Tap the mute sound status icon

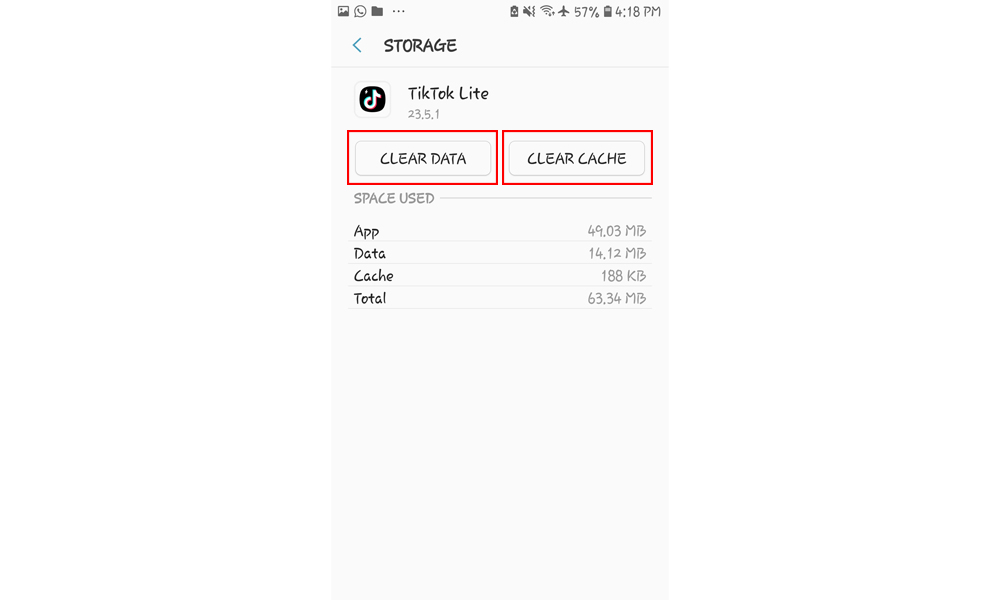point(528,11)
